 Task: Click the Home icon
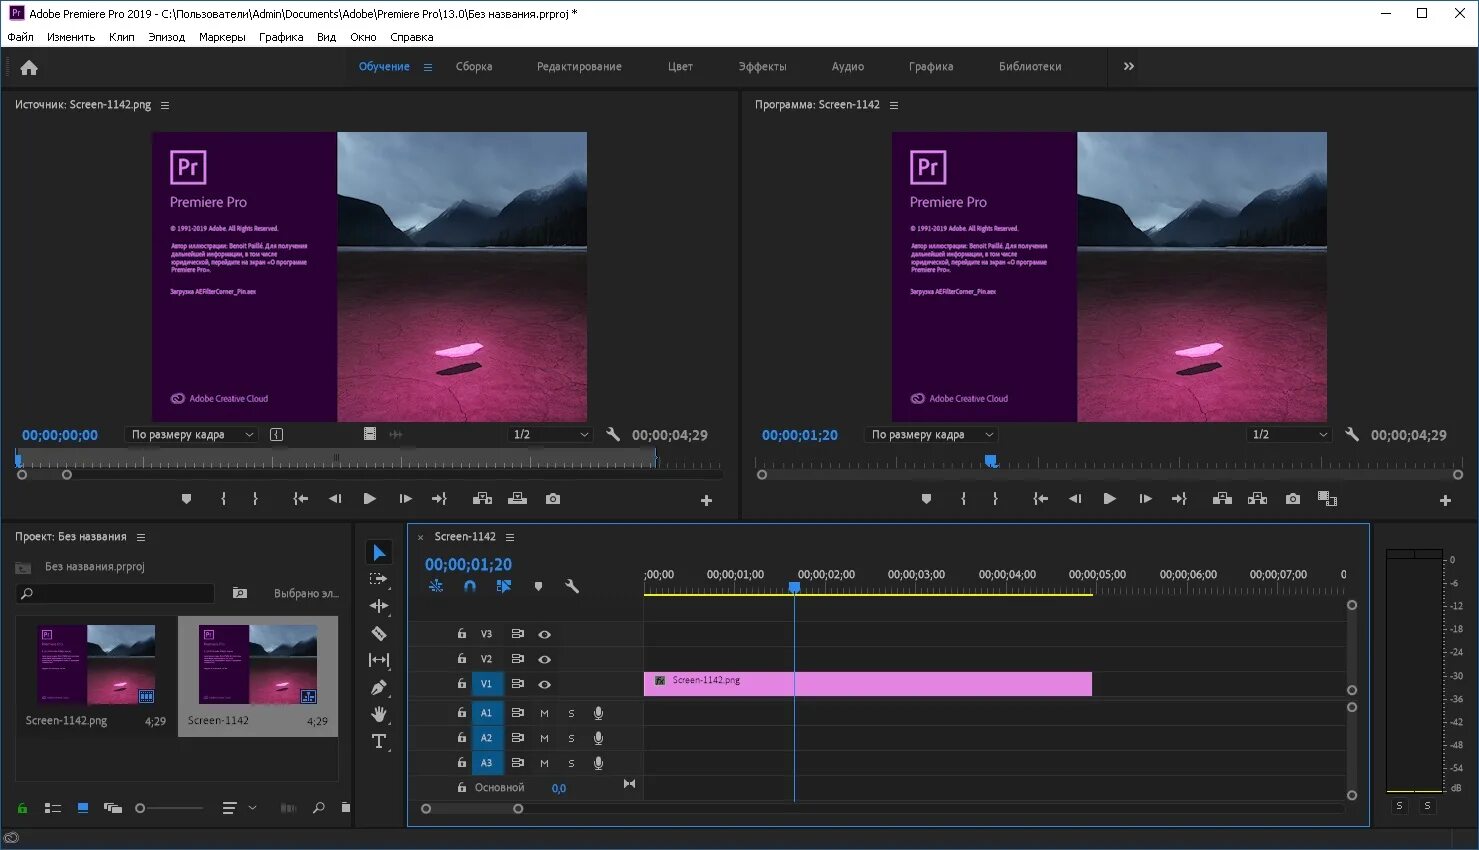pos(29,67)
